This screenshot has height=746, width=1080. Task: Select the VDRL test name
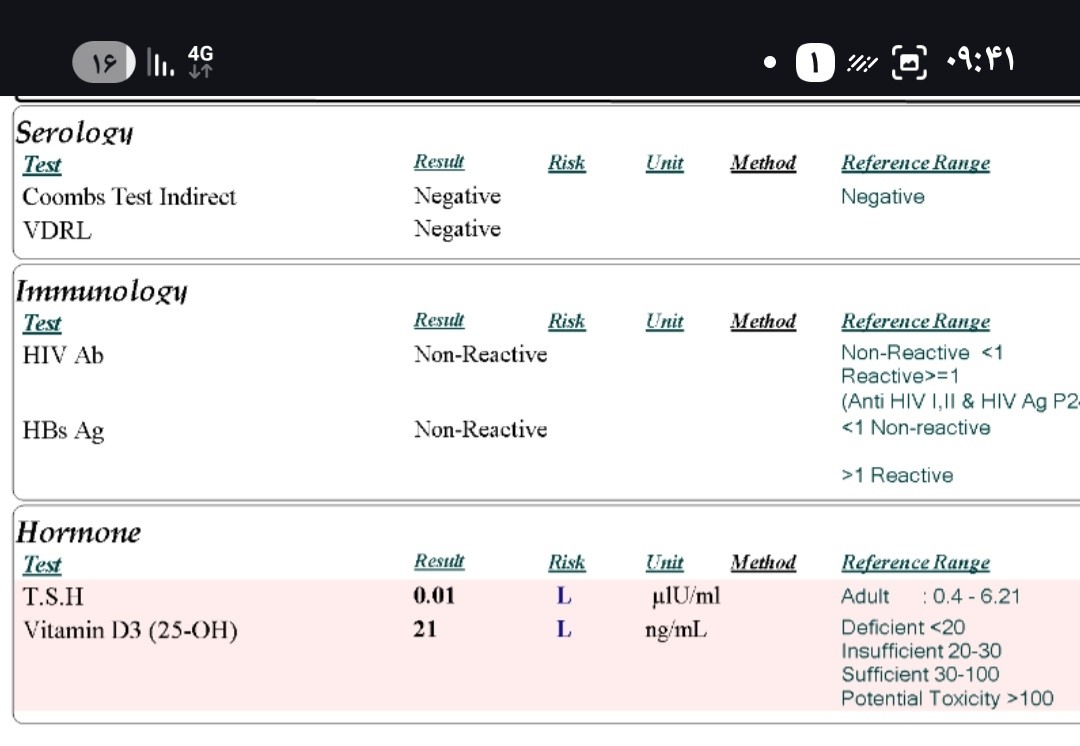point(57,230)
